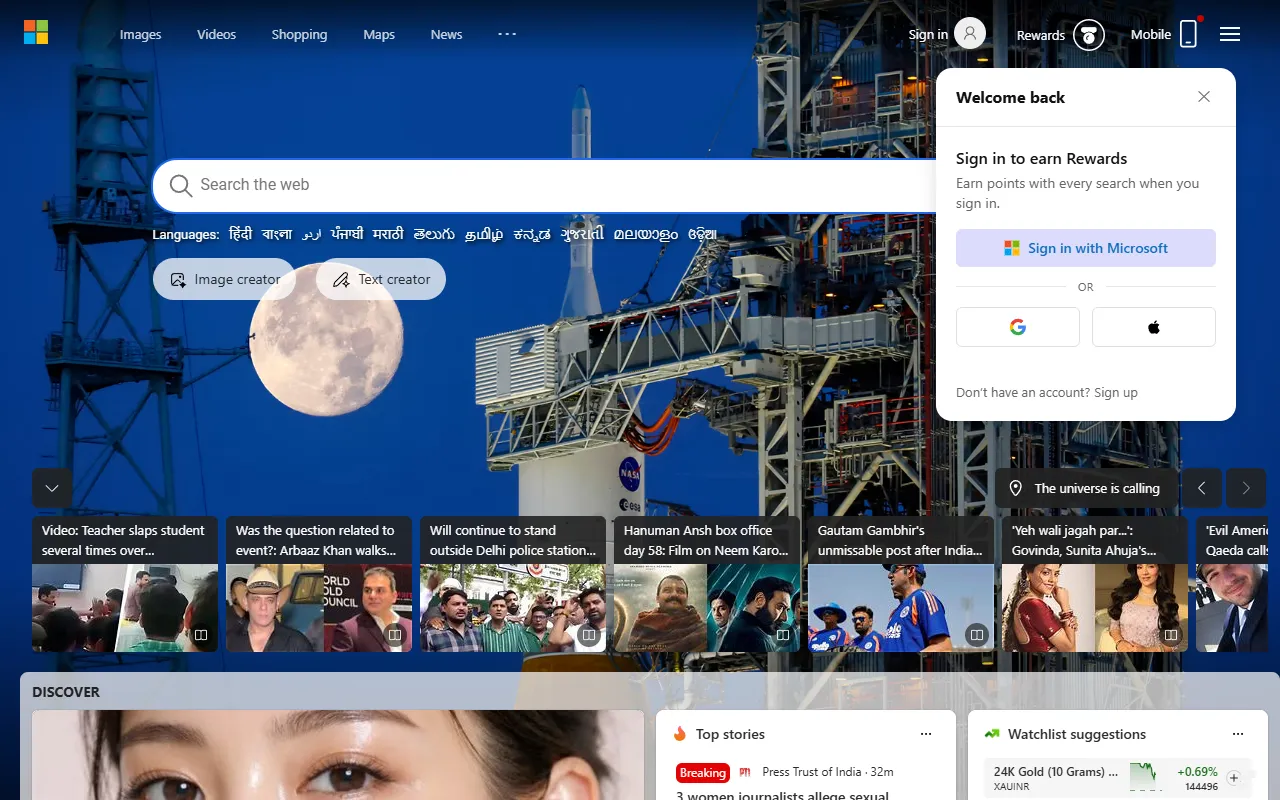Click Press Trust of India source
Screen dimensions: 1280x800
[x=811, y=772]
